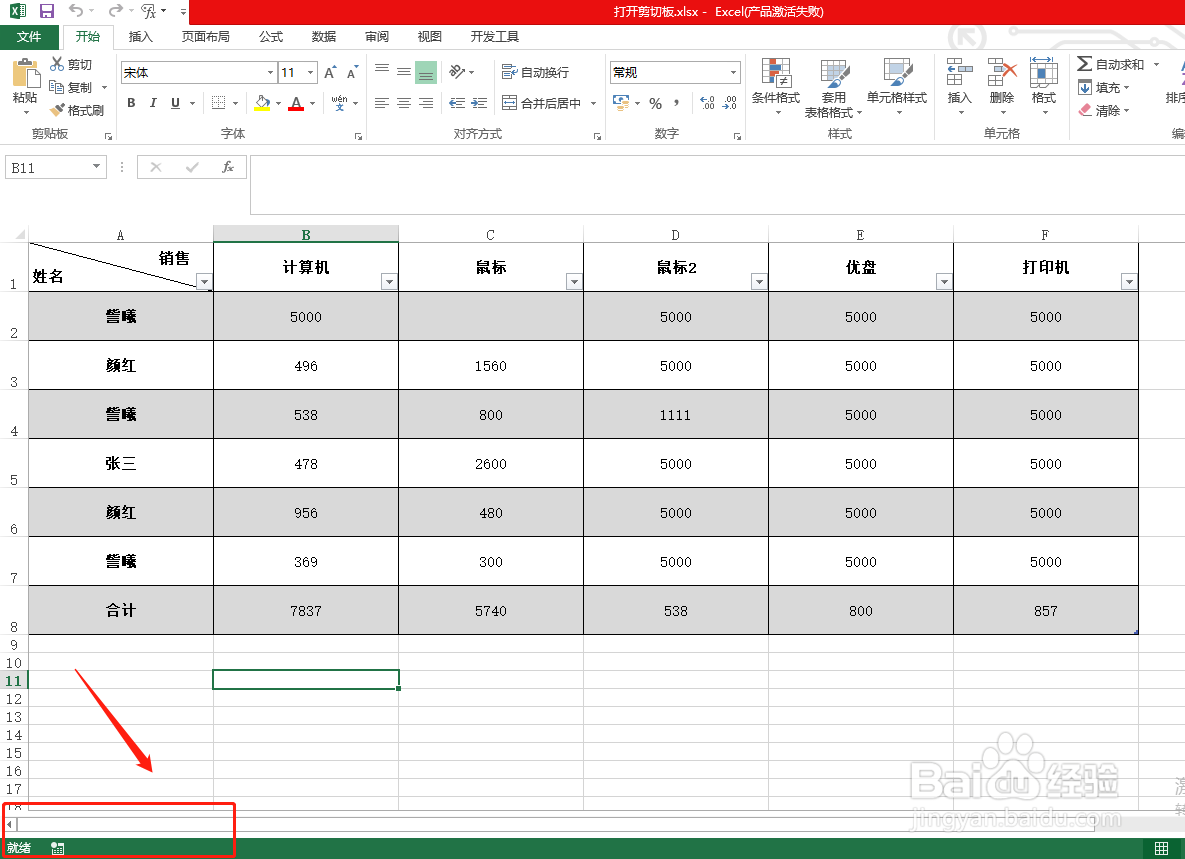This screenshot has width=1185, height=859.
Task: Increase the indent level
Action: tap(479, 103)
